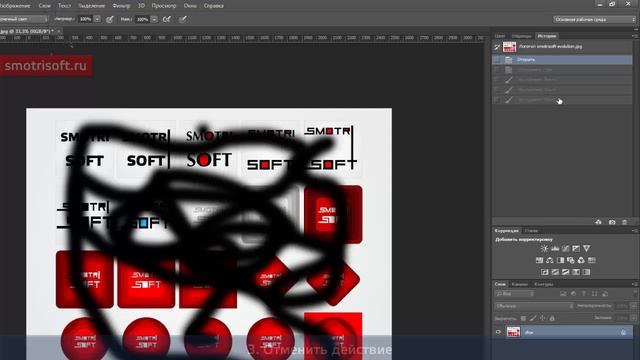Add a Channel Mixer adjustment layer
This screenshot has height=360, width=640.
point(581,260)
